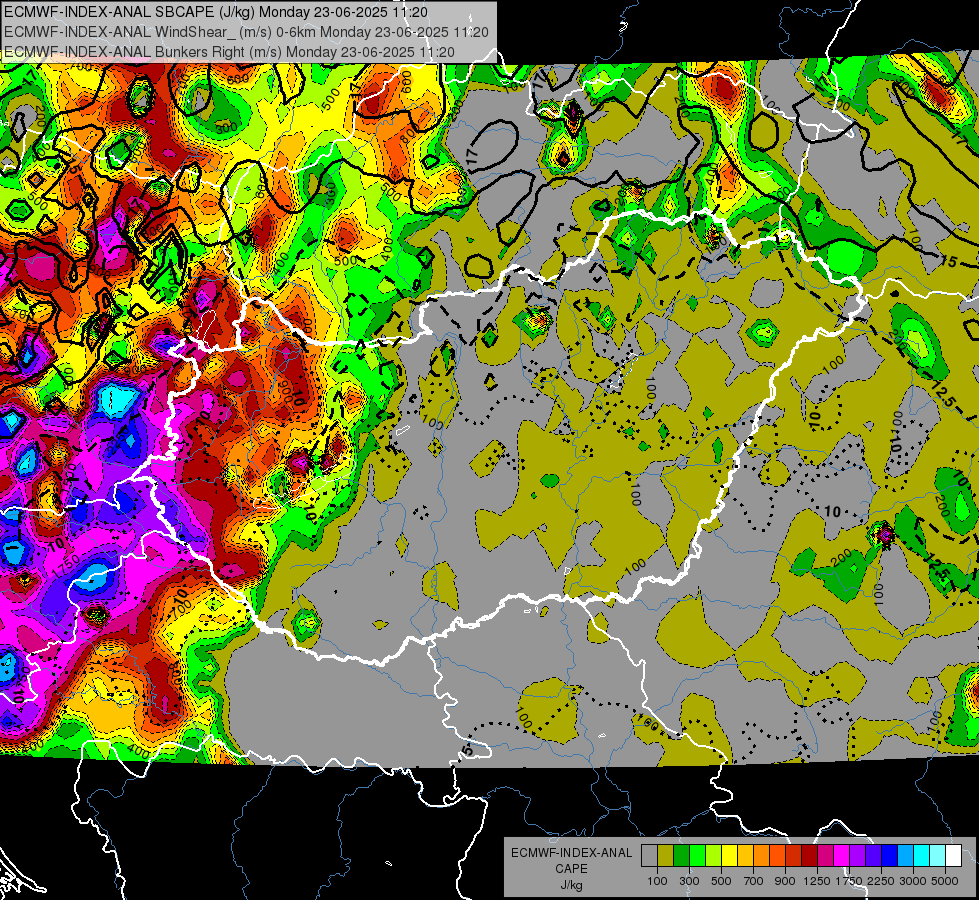The image size is (979, 900).
Task: Click the legend word CAPE
Action: [x=571, y=869]
